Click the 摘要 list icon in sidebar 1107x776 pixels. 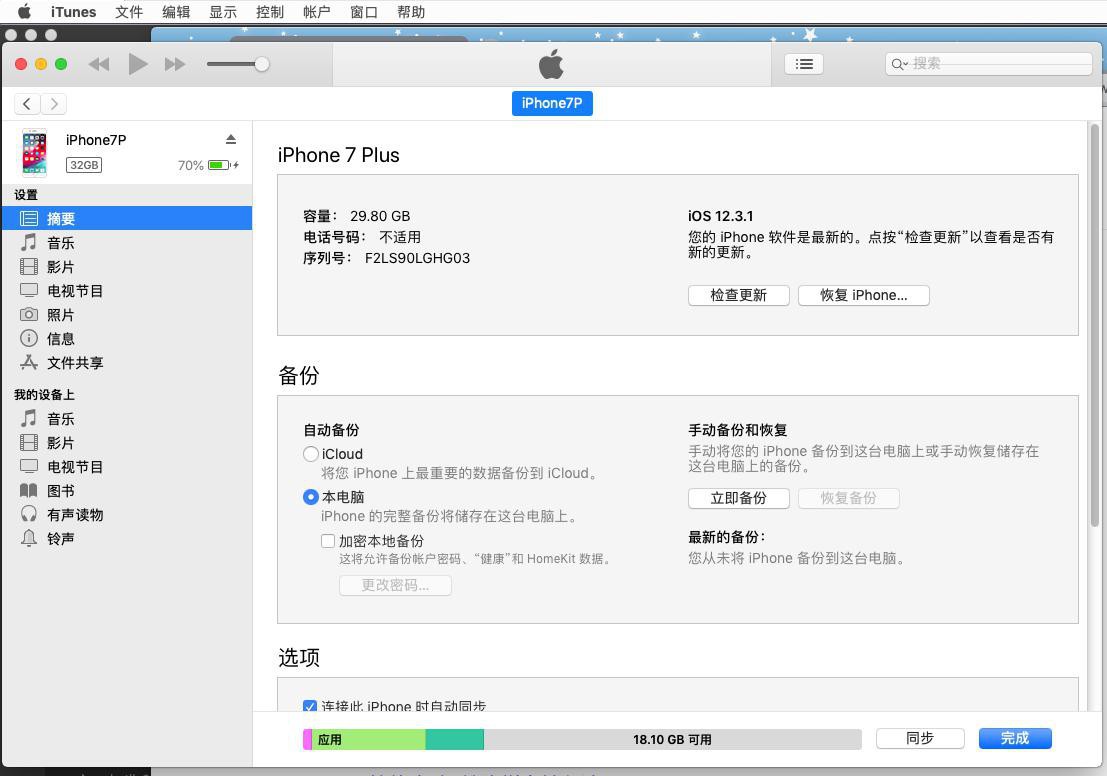click(29, 218)
